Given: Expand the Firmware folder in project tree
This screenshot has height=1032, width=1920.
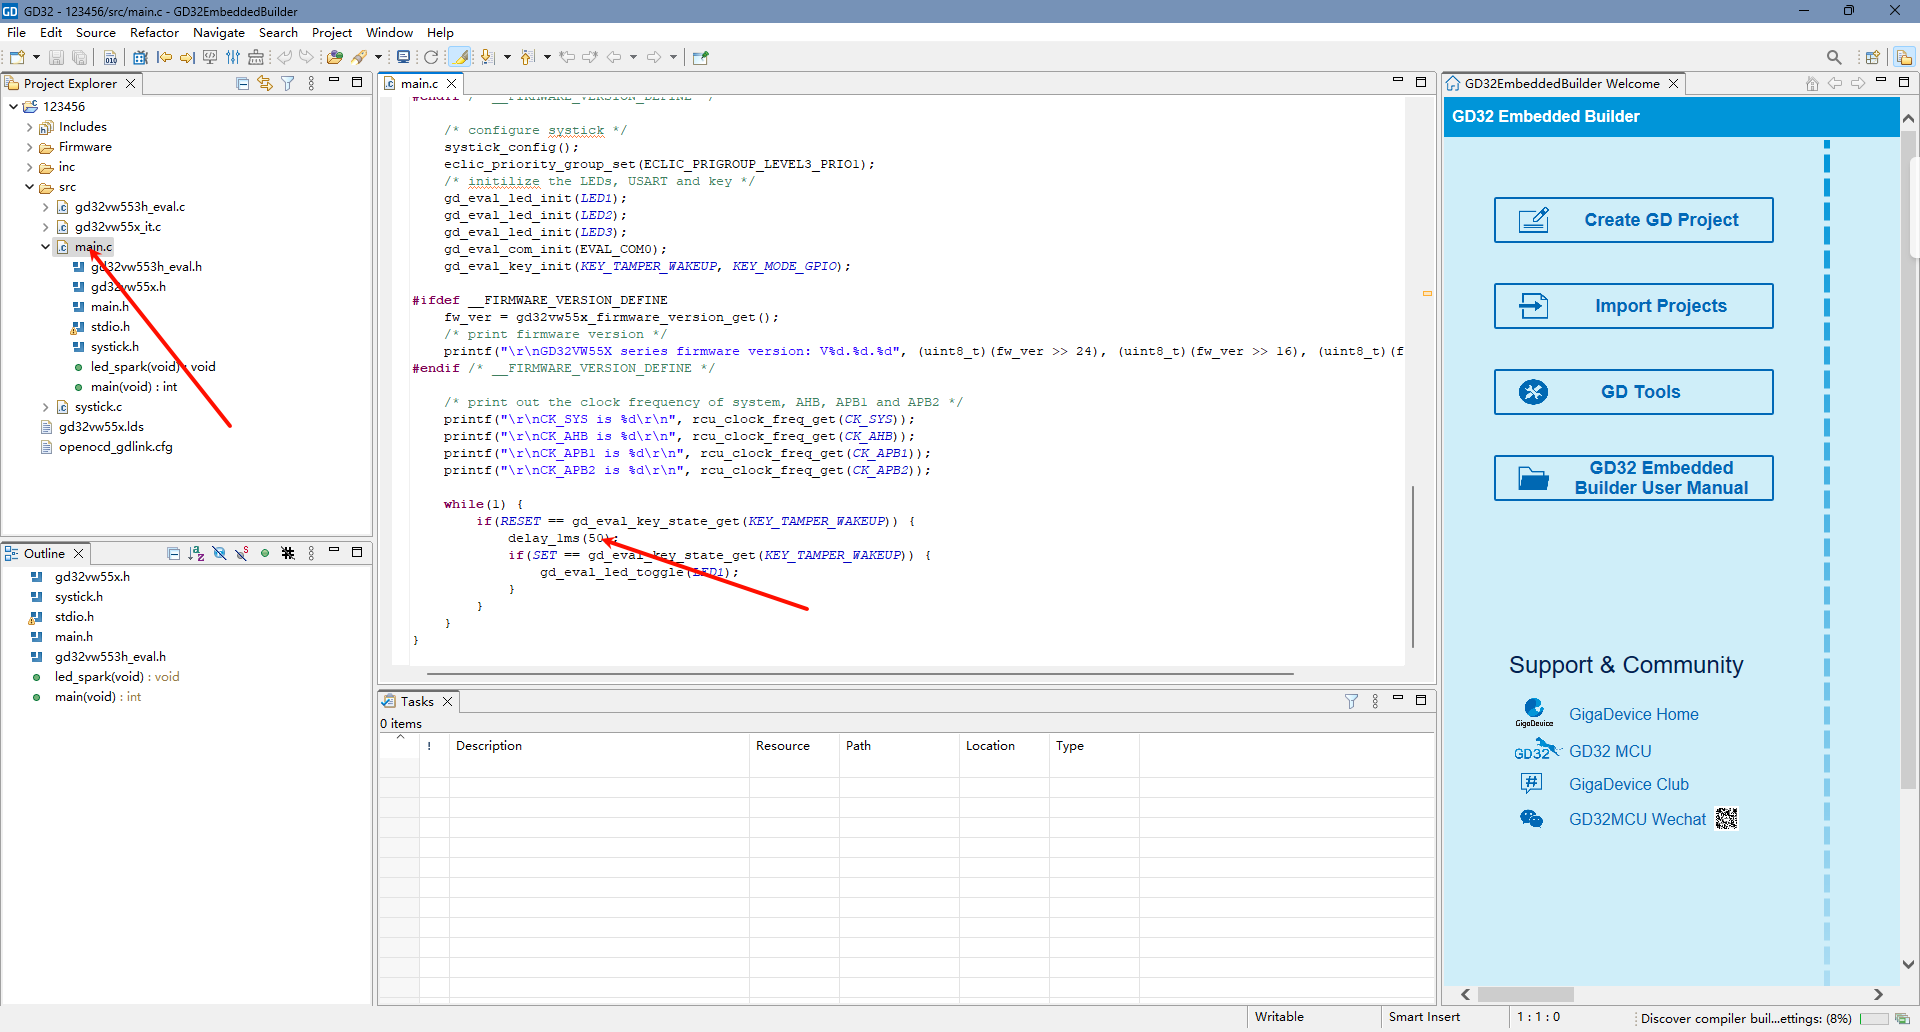Looking at the screenshot, I should pos(30,147).
